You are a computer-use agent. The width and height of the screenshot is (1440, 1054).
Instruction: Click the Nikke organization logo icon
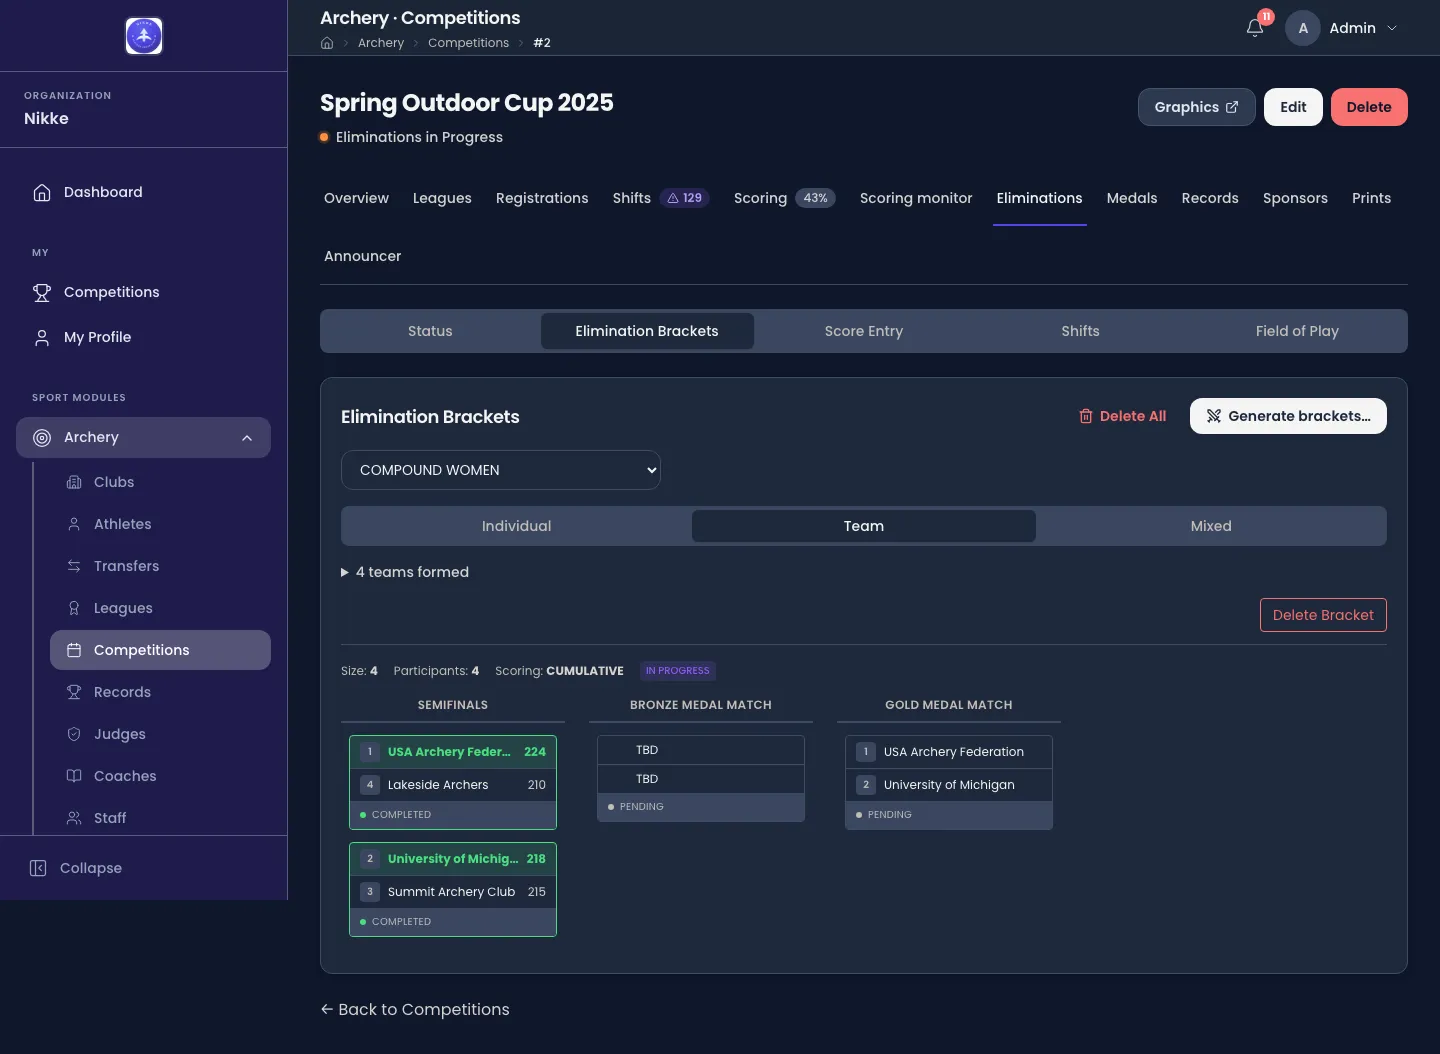(144, 36)
